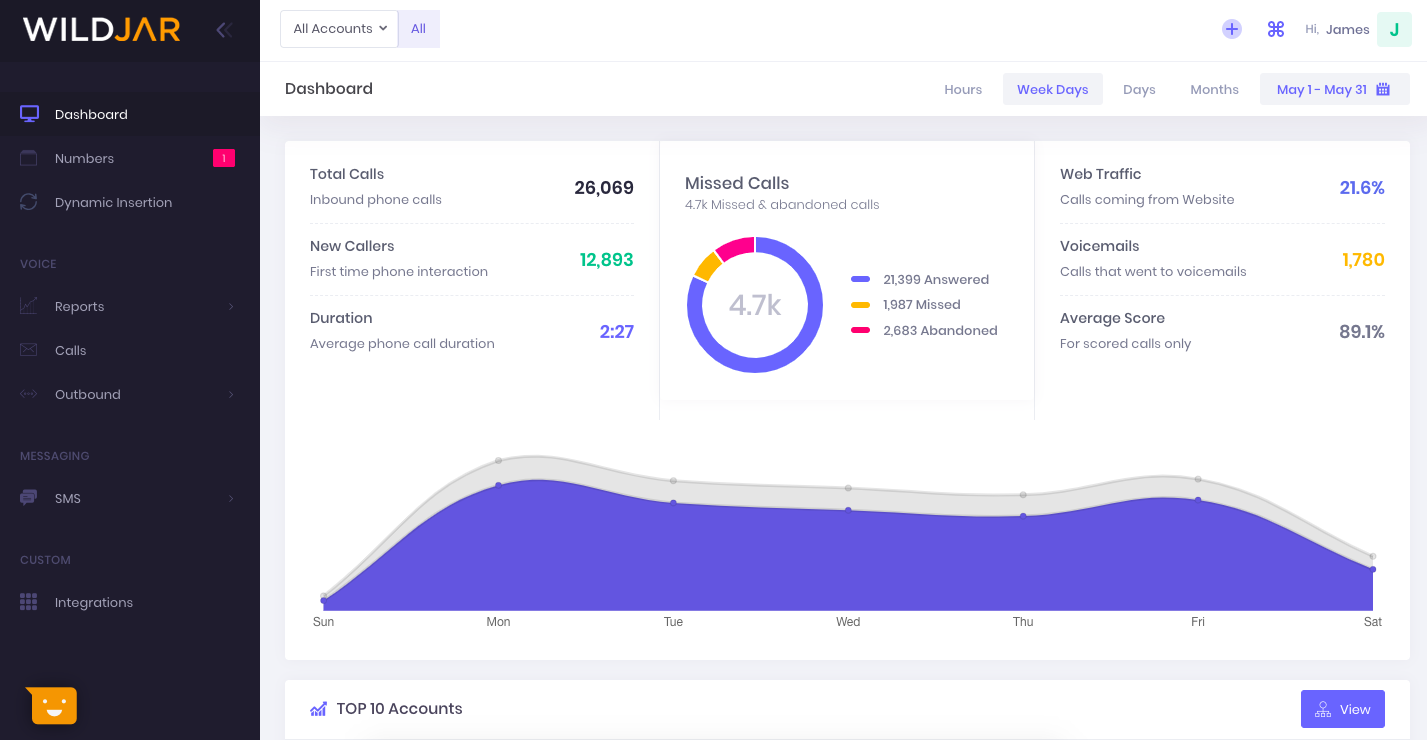Switch to the Months view tab

tap(1214, 89)
